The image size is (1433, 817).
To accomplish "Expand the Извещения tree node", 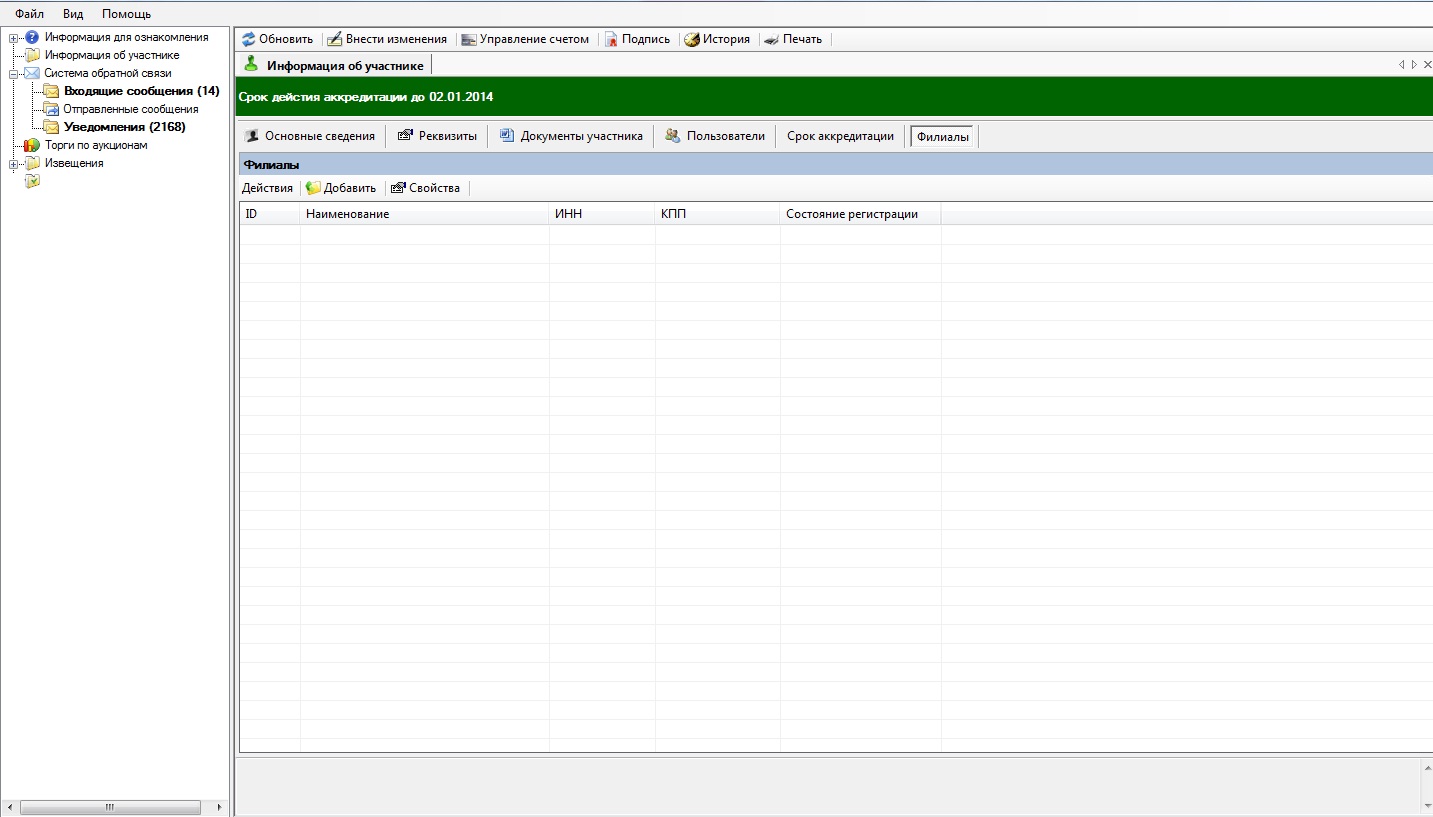I will 13,164.
